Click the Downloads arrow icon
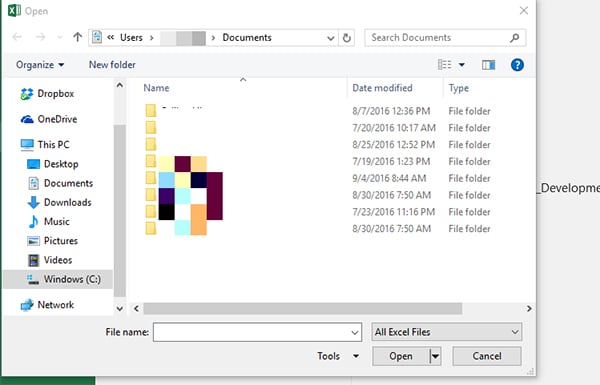Screen dimensions: 600x385 tap(33, 202)
